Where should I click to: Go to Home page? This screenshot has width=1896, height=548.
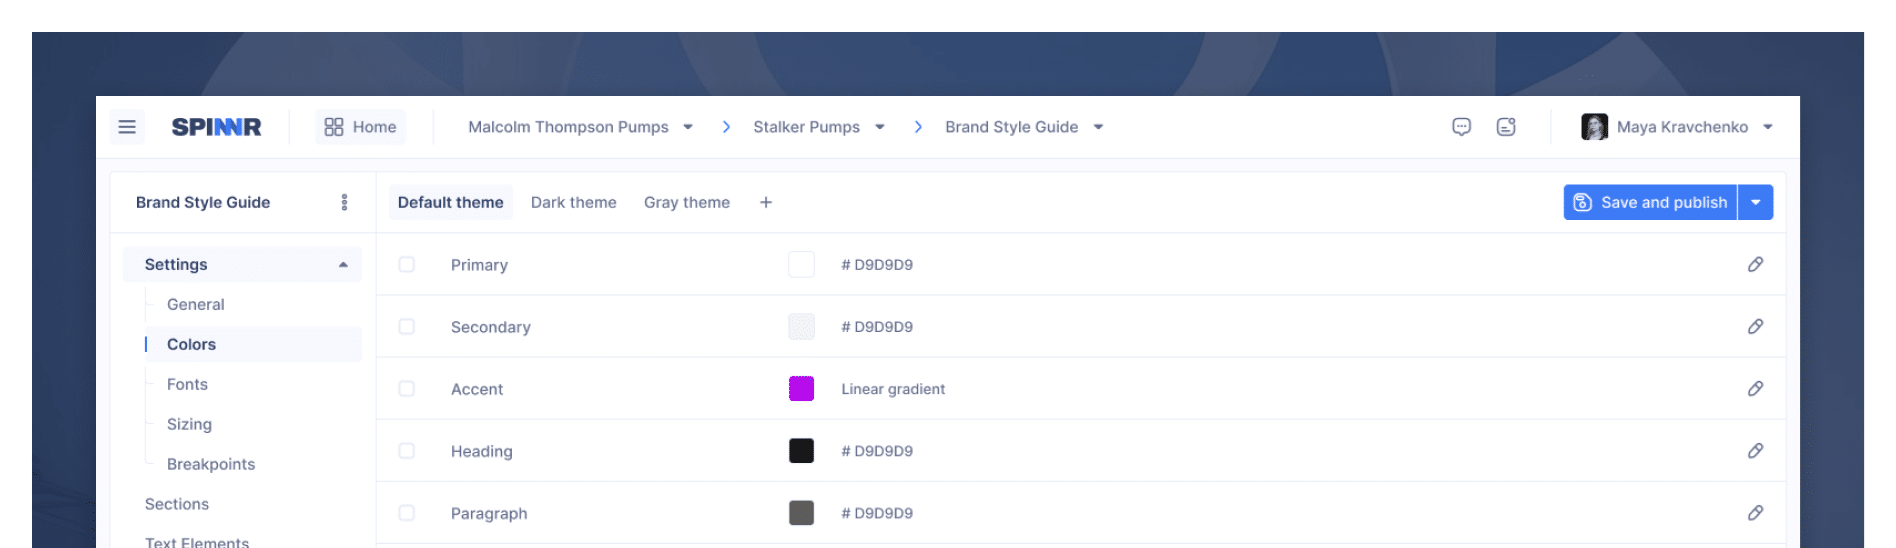point(361,127)
